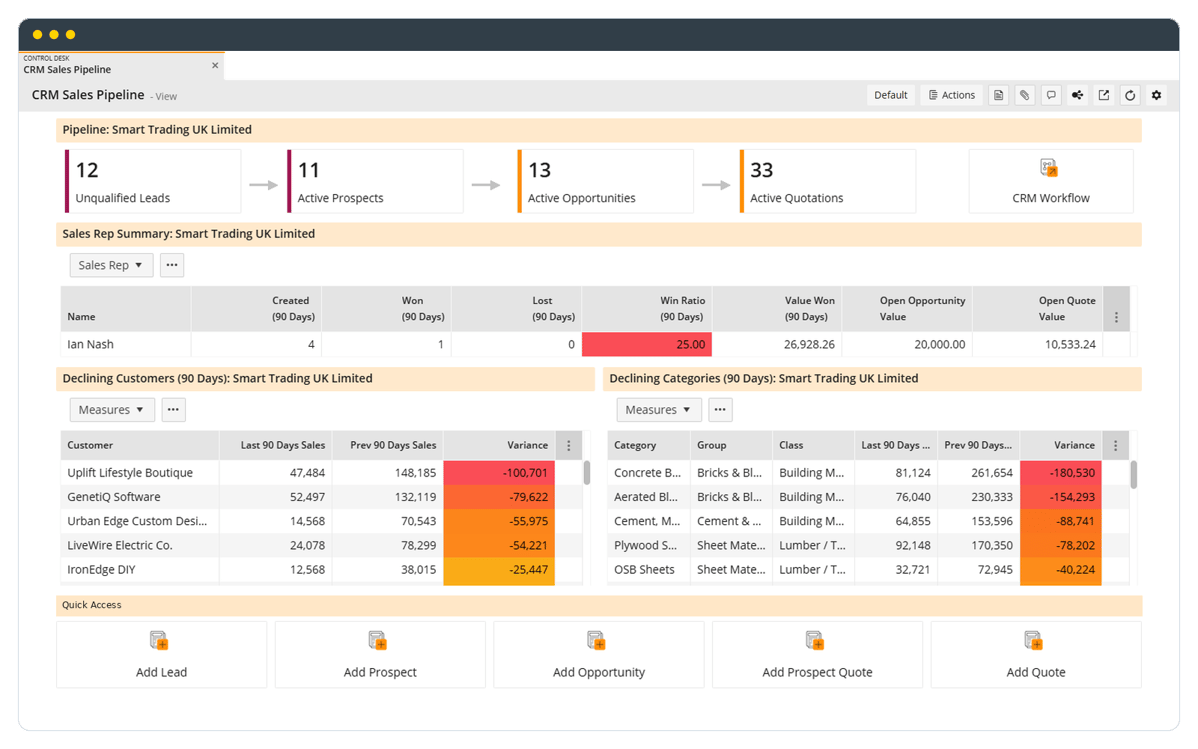1198x749 pixels.
Task: Click the Add Lead icon
Action: [159, 640]
